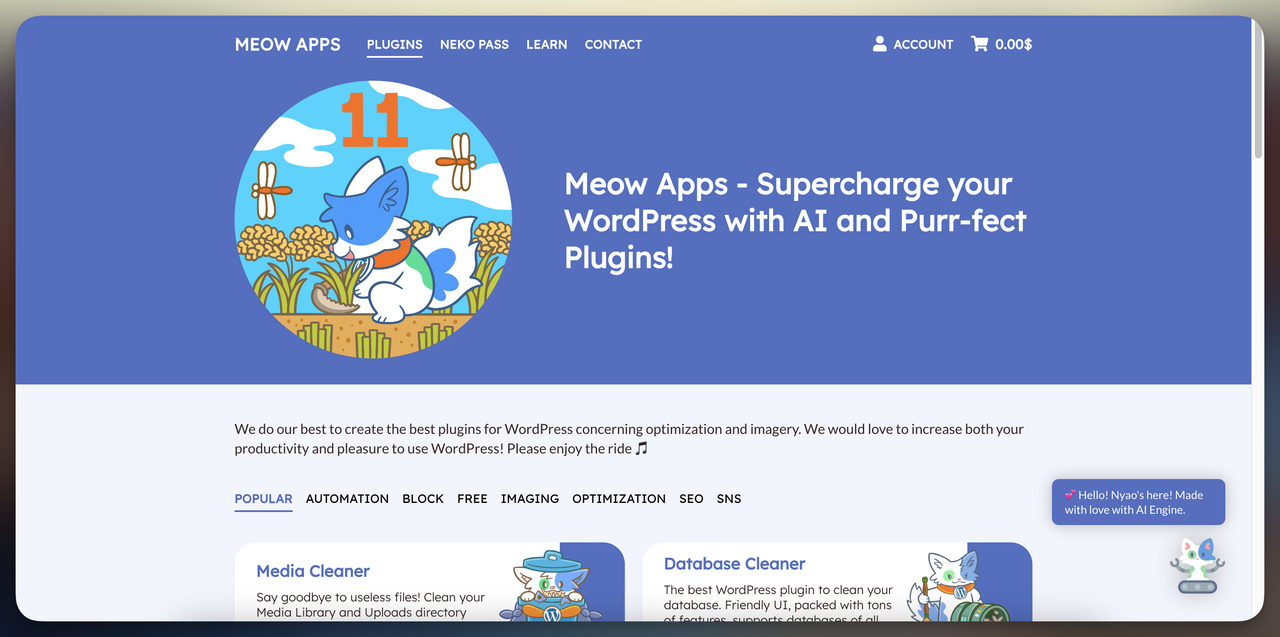Open the Learn menu item
The width and height of the screenshot is (1280, 637).
547,44
